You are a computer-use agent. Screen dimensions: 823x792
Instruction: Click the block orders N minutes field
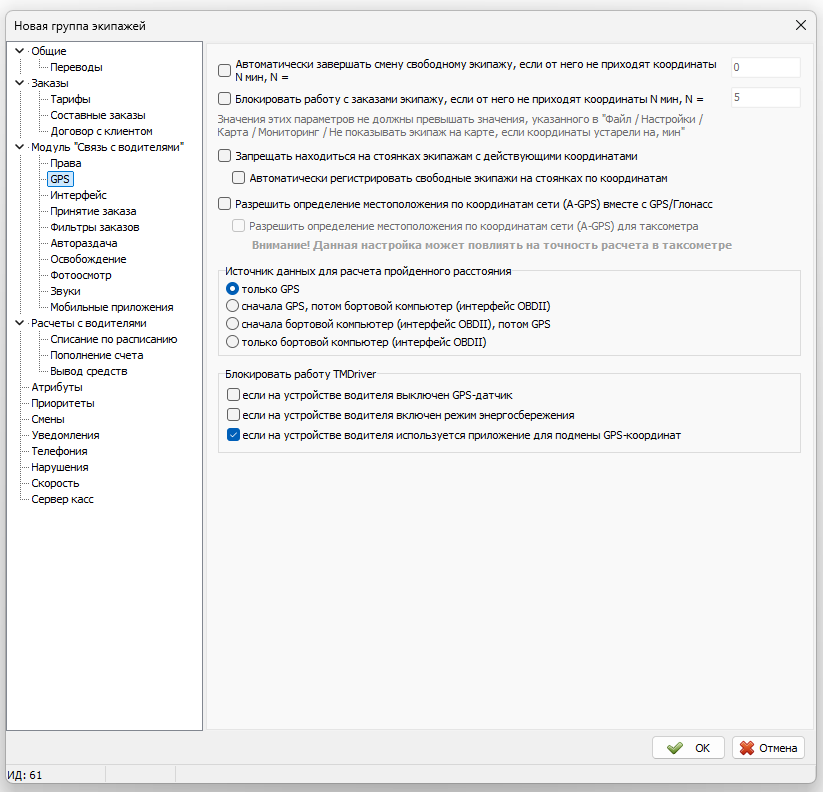coord(765,98)
